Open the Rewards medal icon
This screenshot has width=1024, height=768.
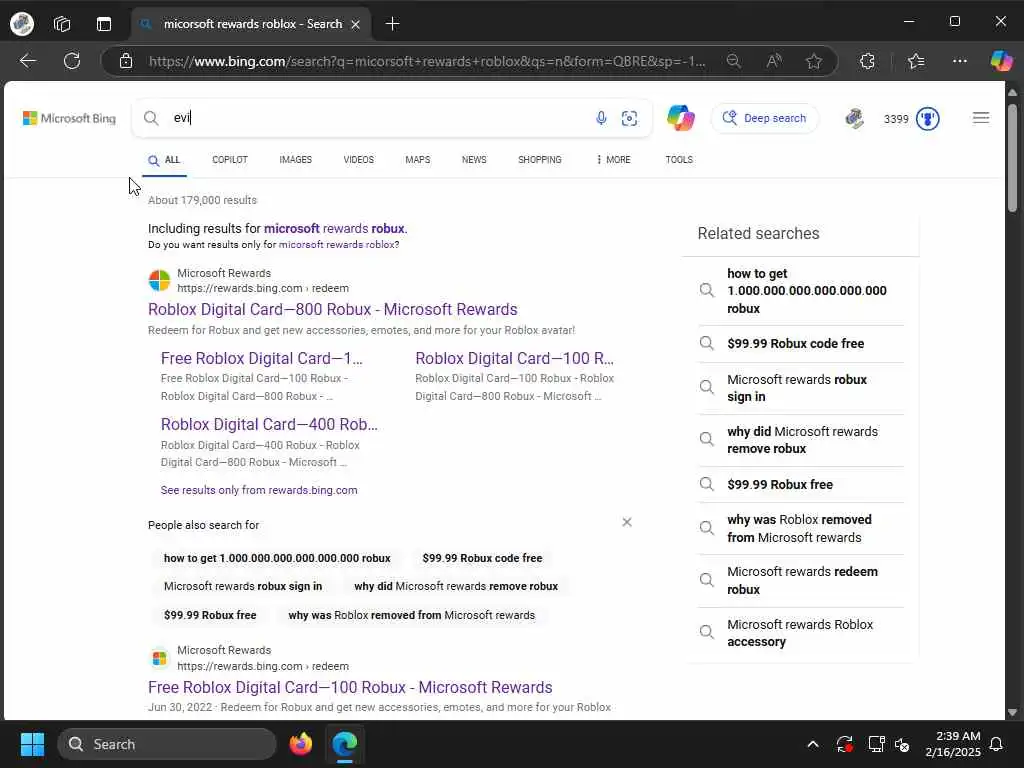click(928, 119)
